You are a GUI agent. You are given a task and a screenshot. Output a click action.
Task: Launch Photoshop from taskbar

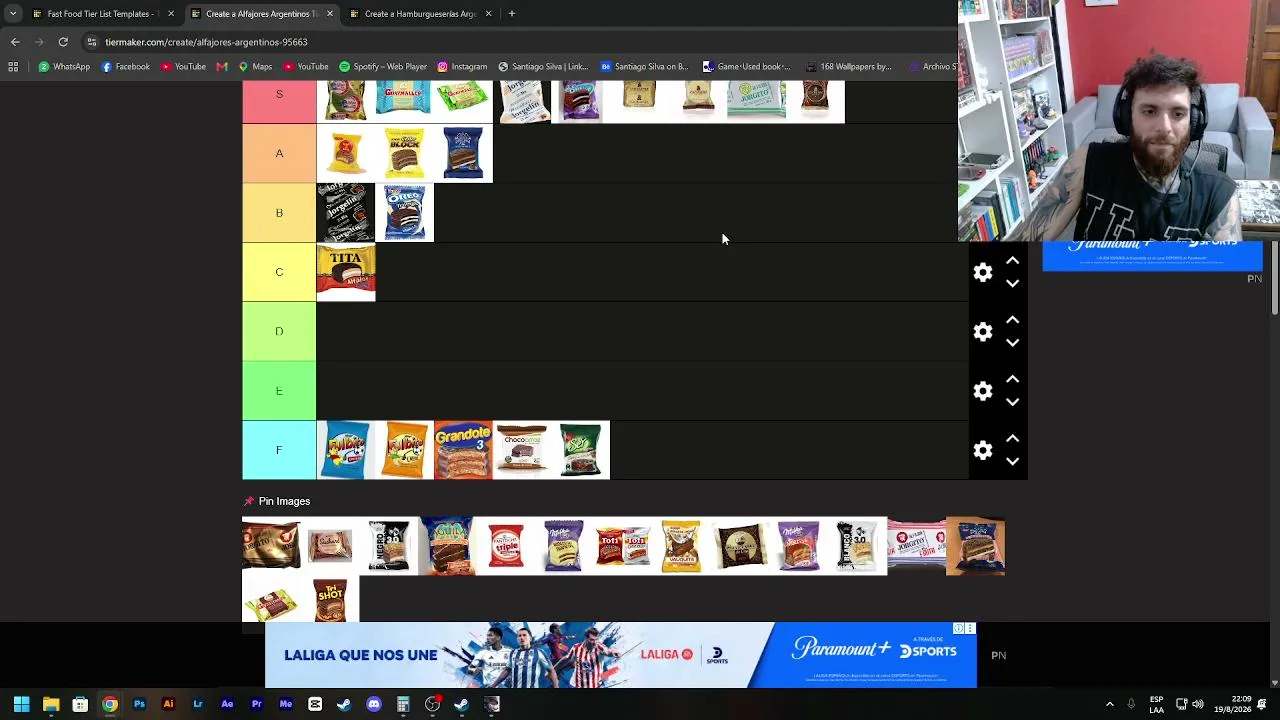(x=139, y=705)
